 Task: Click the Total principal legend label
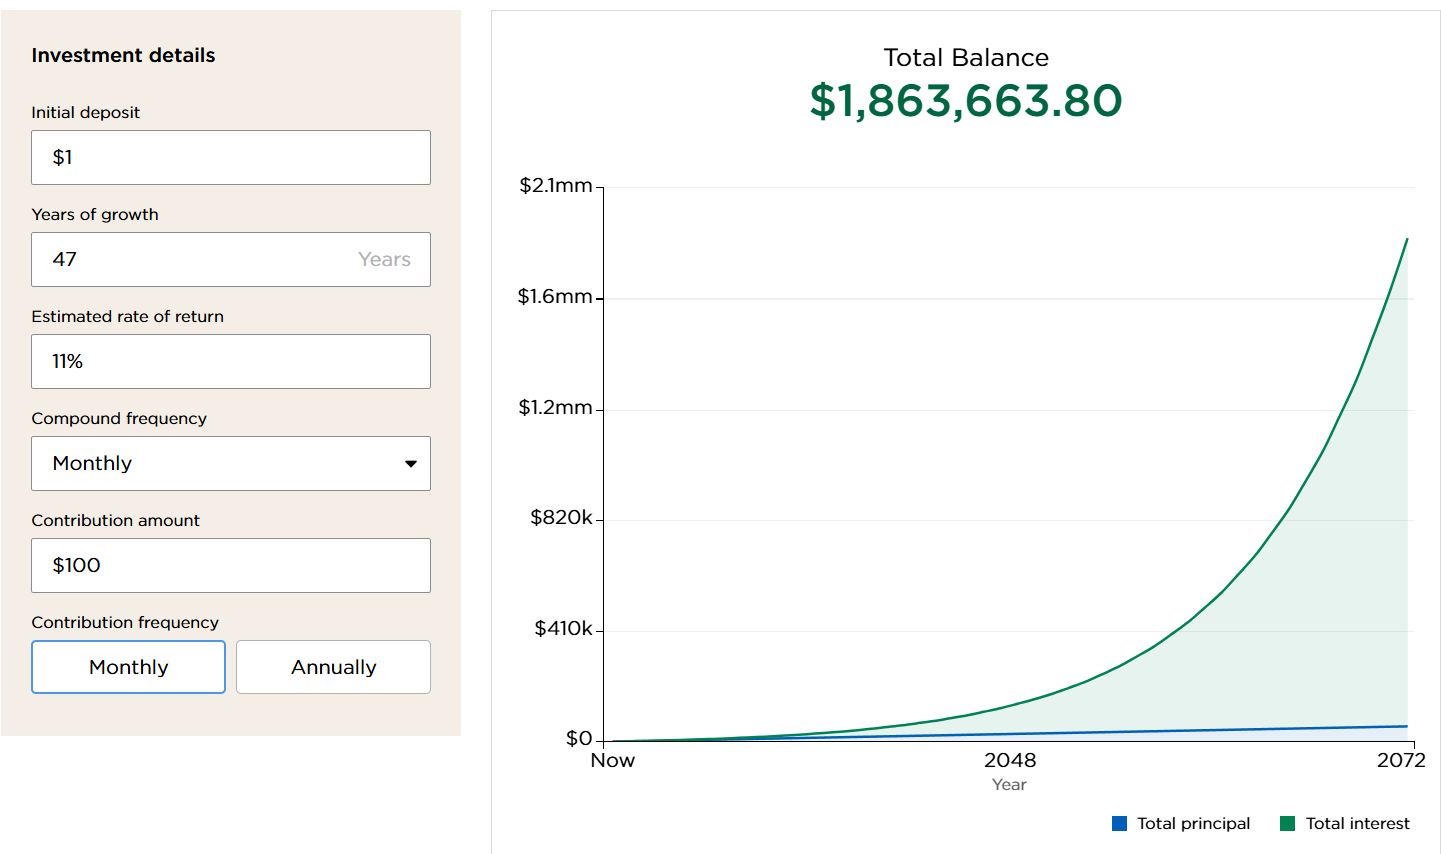[1193, 823]
